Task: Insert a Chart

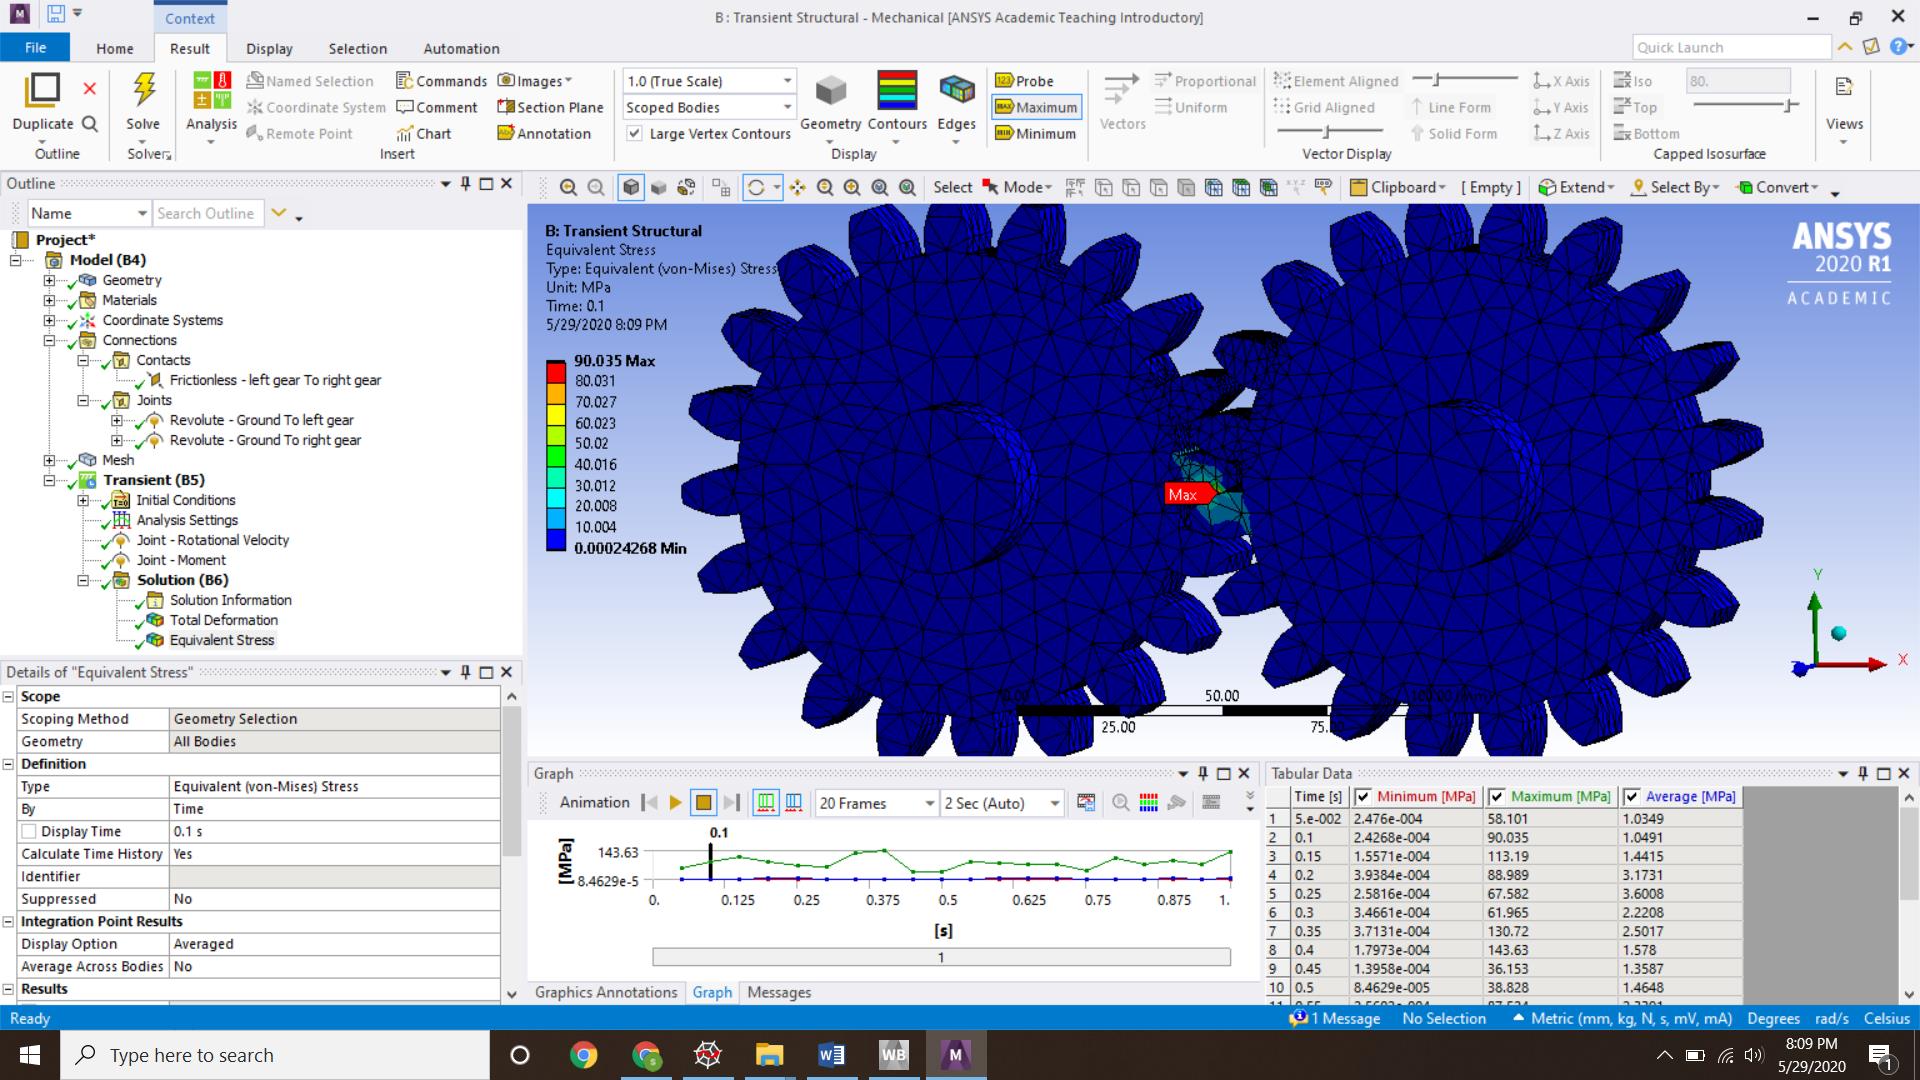Action: (x=425, y=133)
